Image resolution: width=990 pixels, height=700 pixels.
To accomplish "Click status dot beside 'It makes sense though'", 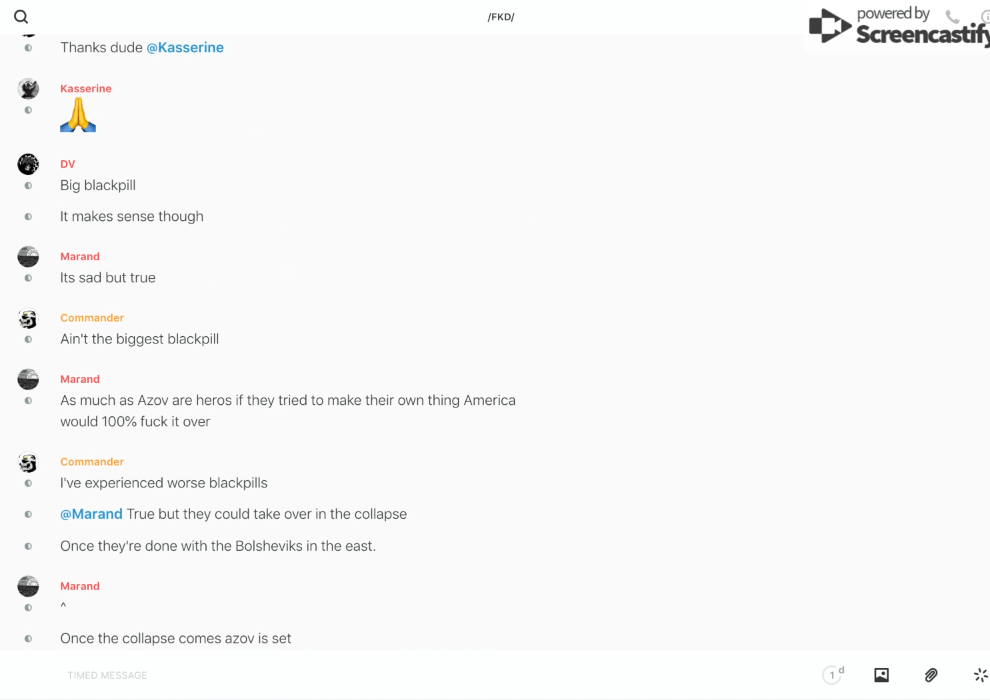I will [x=28, y=217].
